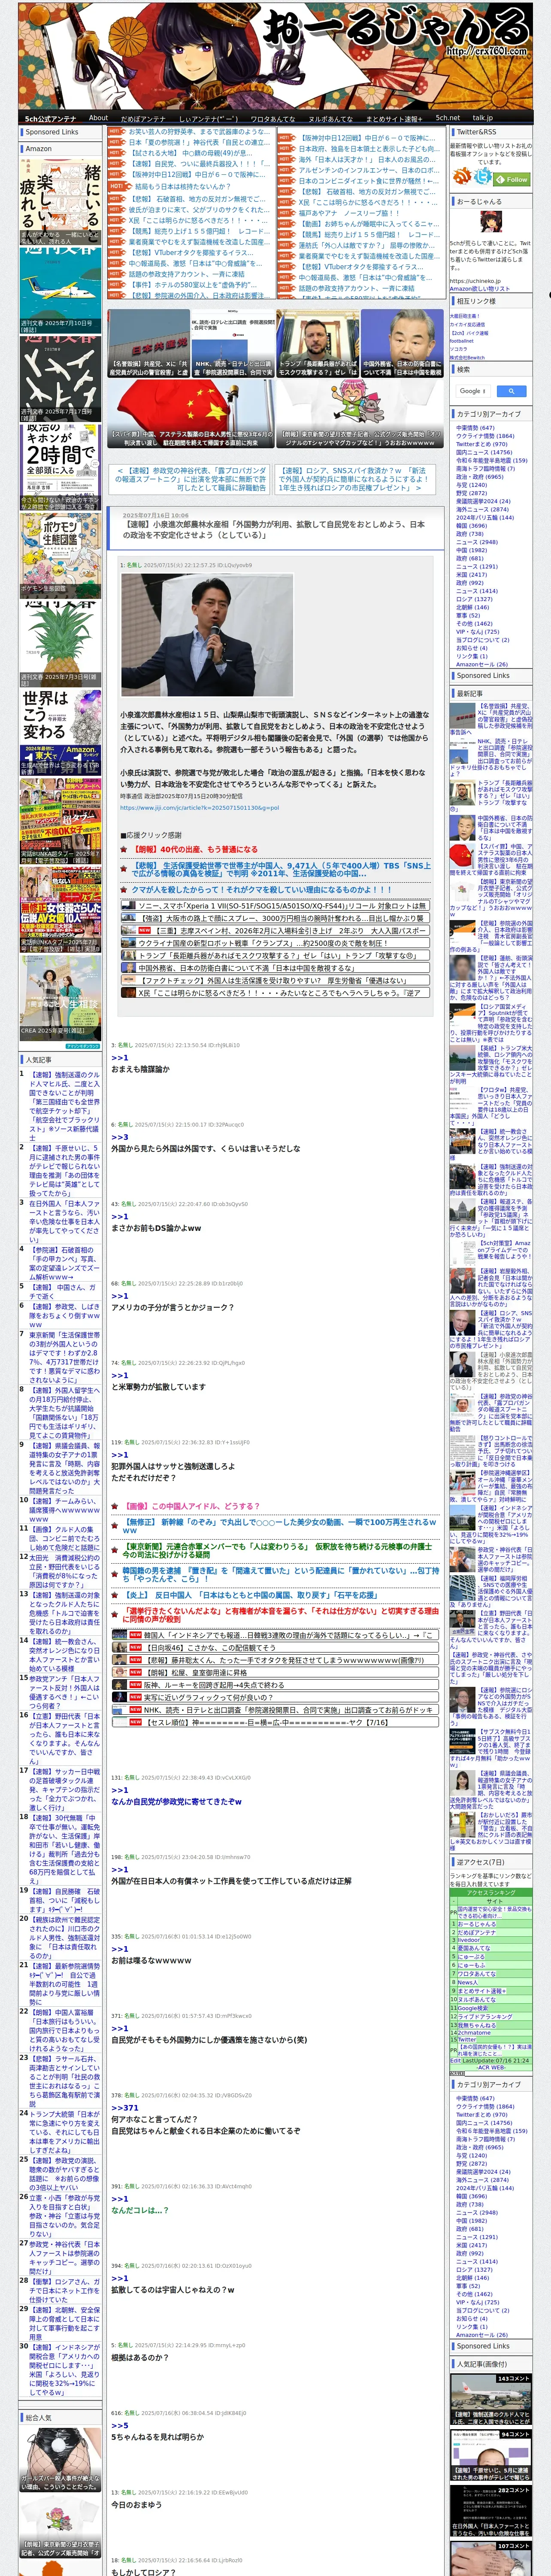Switch to ワロタあんてな nav tab
This screenshot has height=2576, width=551.
[272, 118]
